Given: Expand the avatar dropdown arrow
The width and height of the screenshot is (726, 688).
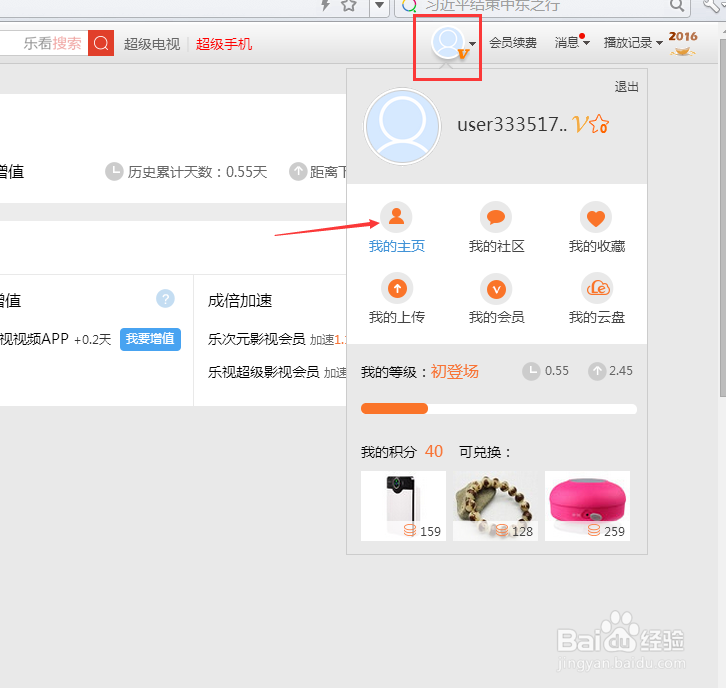Looking at the screenshot, I should (472, 44).
